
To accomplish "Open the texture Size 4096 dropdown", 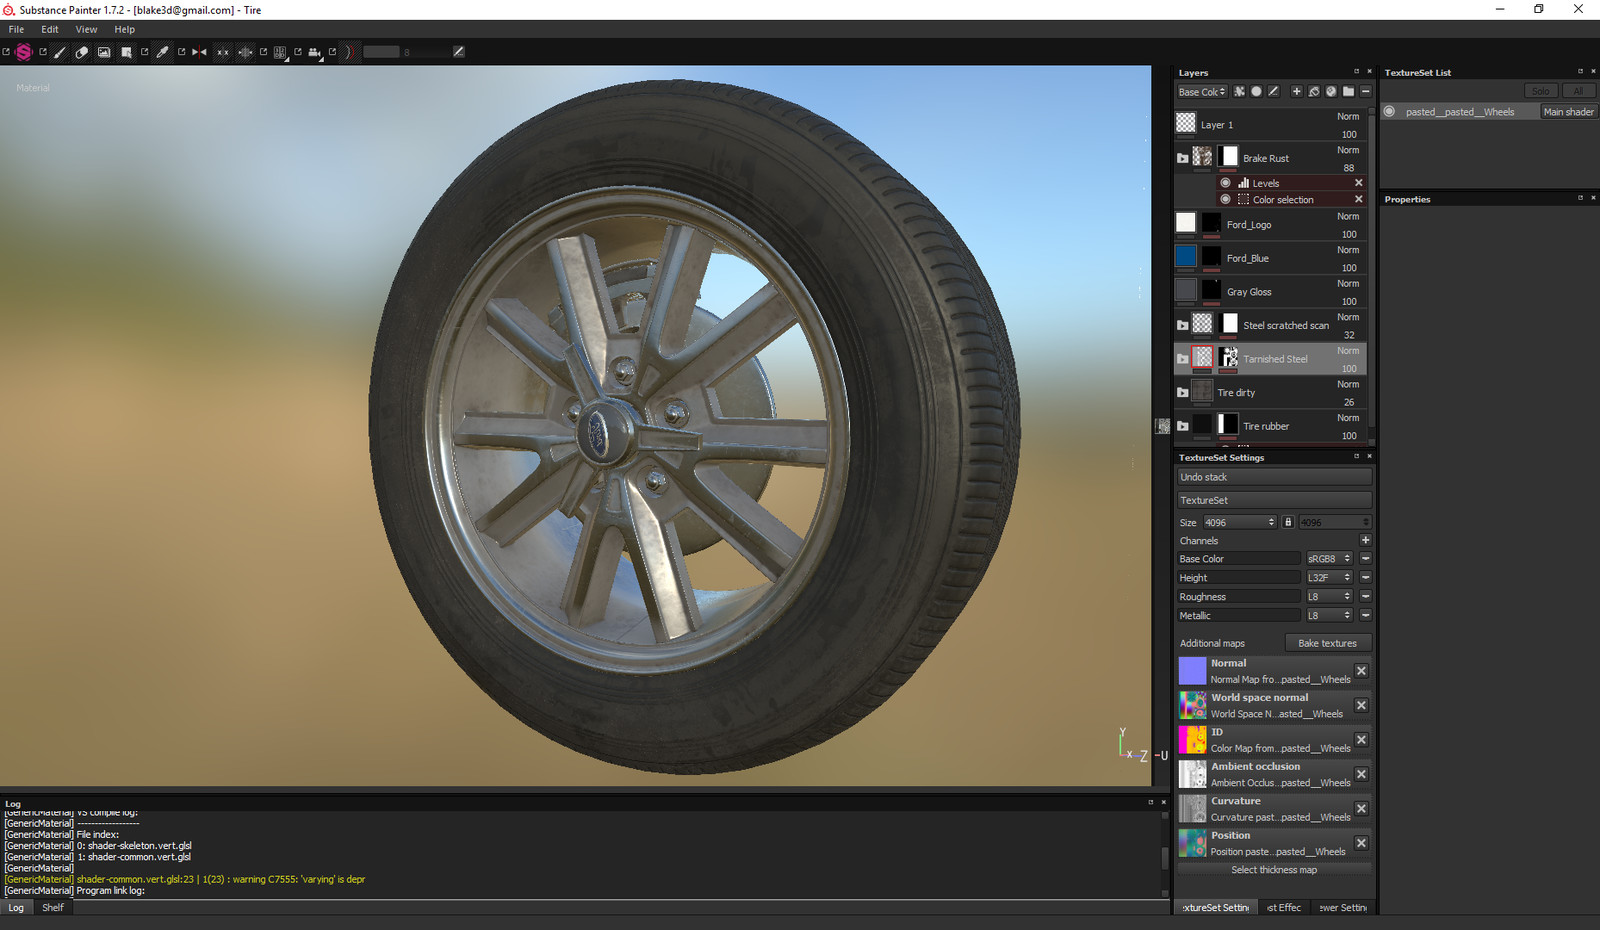I will coord(1240,522).
